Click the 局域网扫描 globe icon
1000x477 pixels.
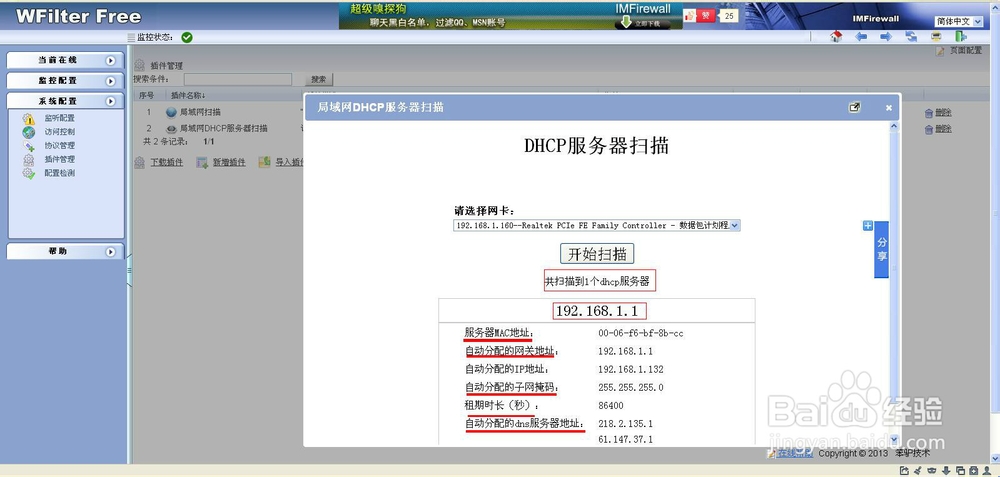tap(171, 112)
